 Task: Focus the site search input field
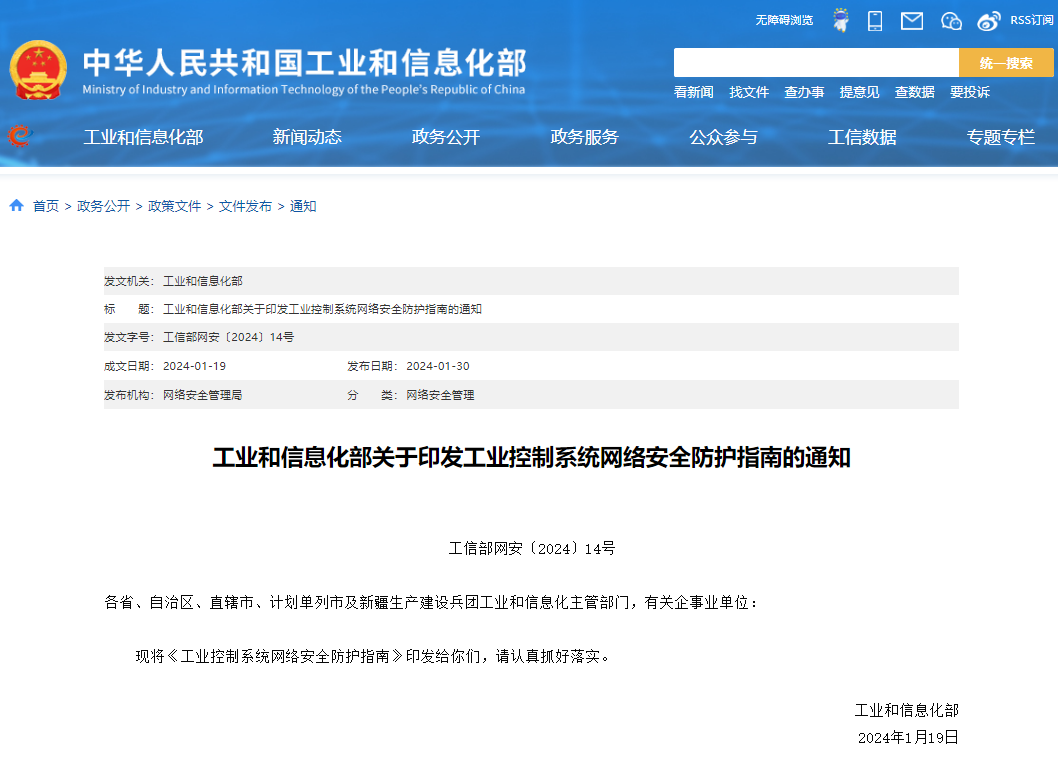click(x=815, y=63)
